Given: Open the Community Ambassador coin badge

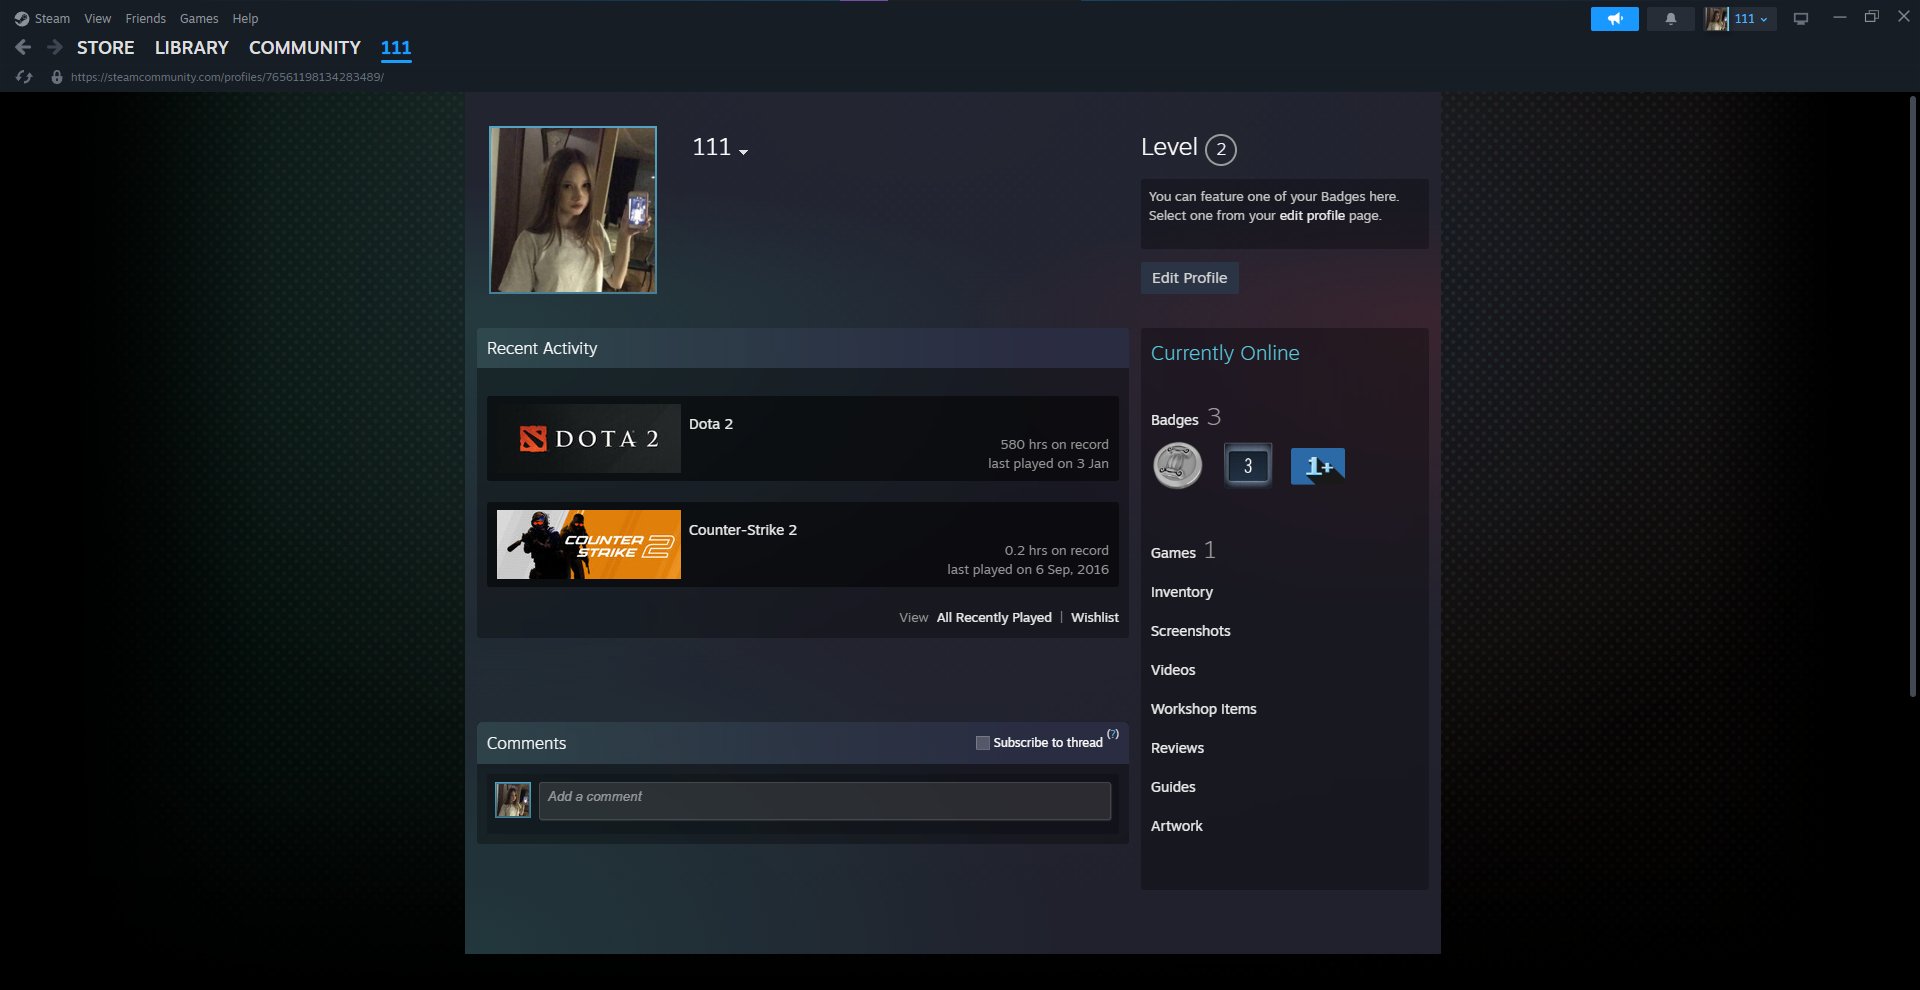Looking at the screenshot, I should pos(1177,466).
